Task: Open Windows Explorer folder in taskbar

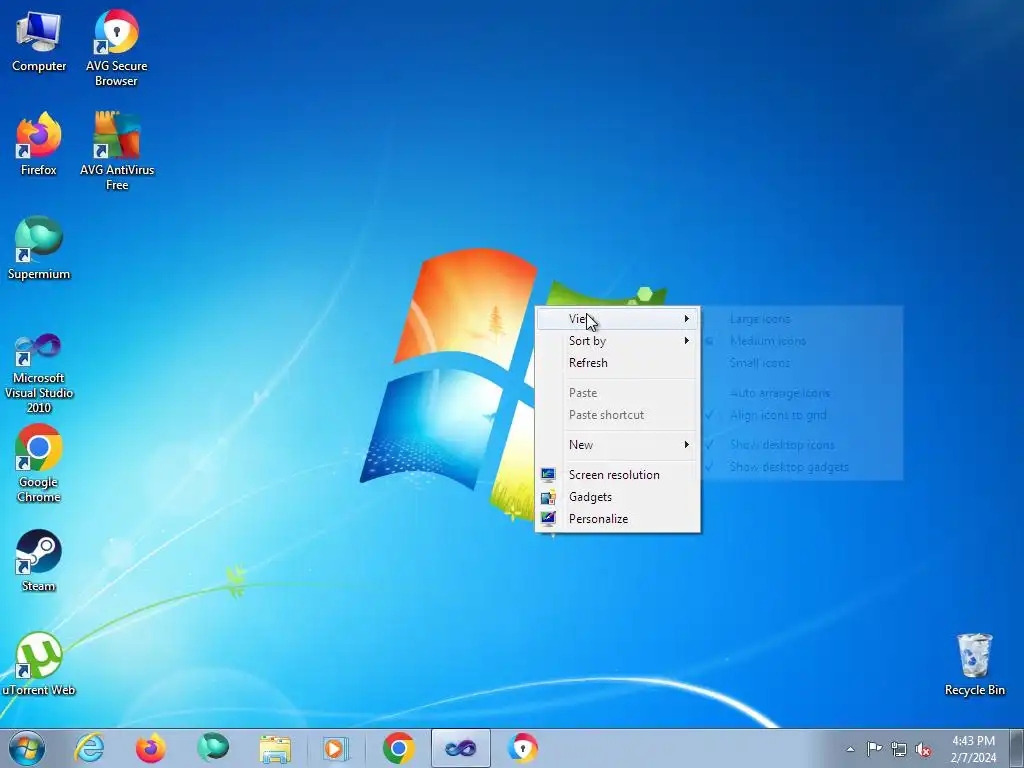Action: pos(275,748)
